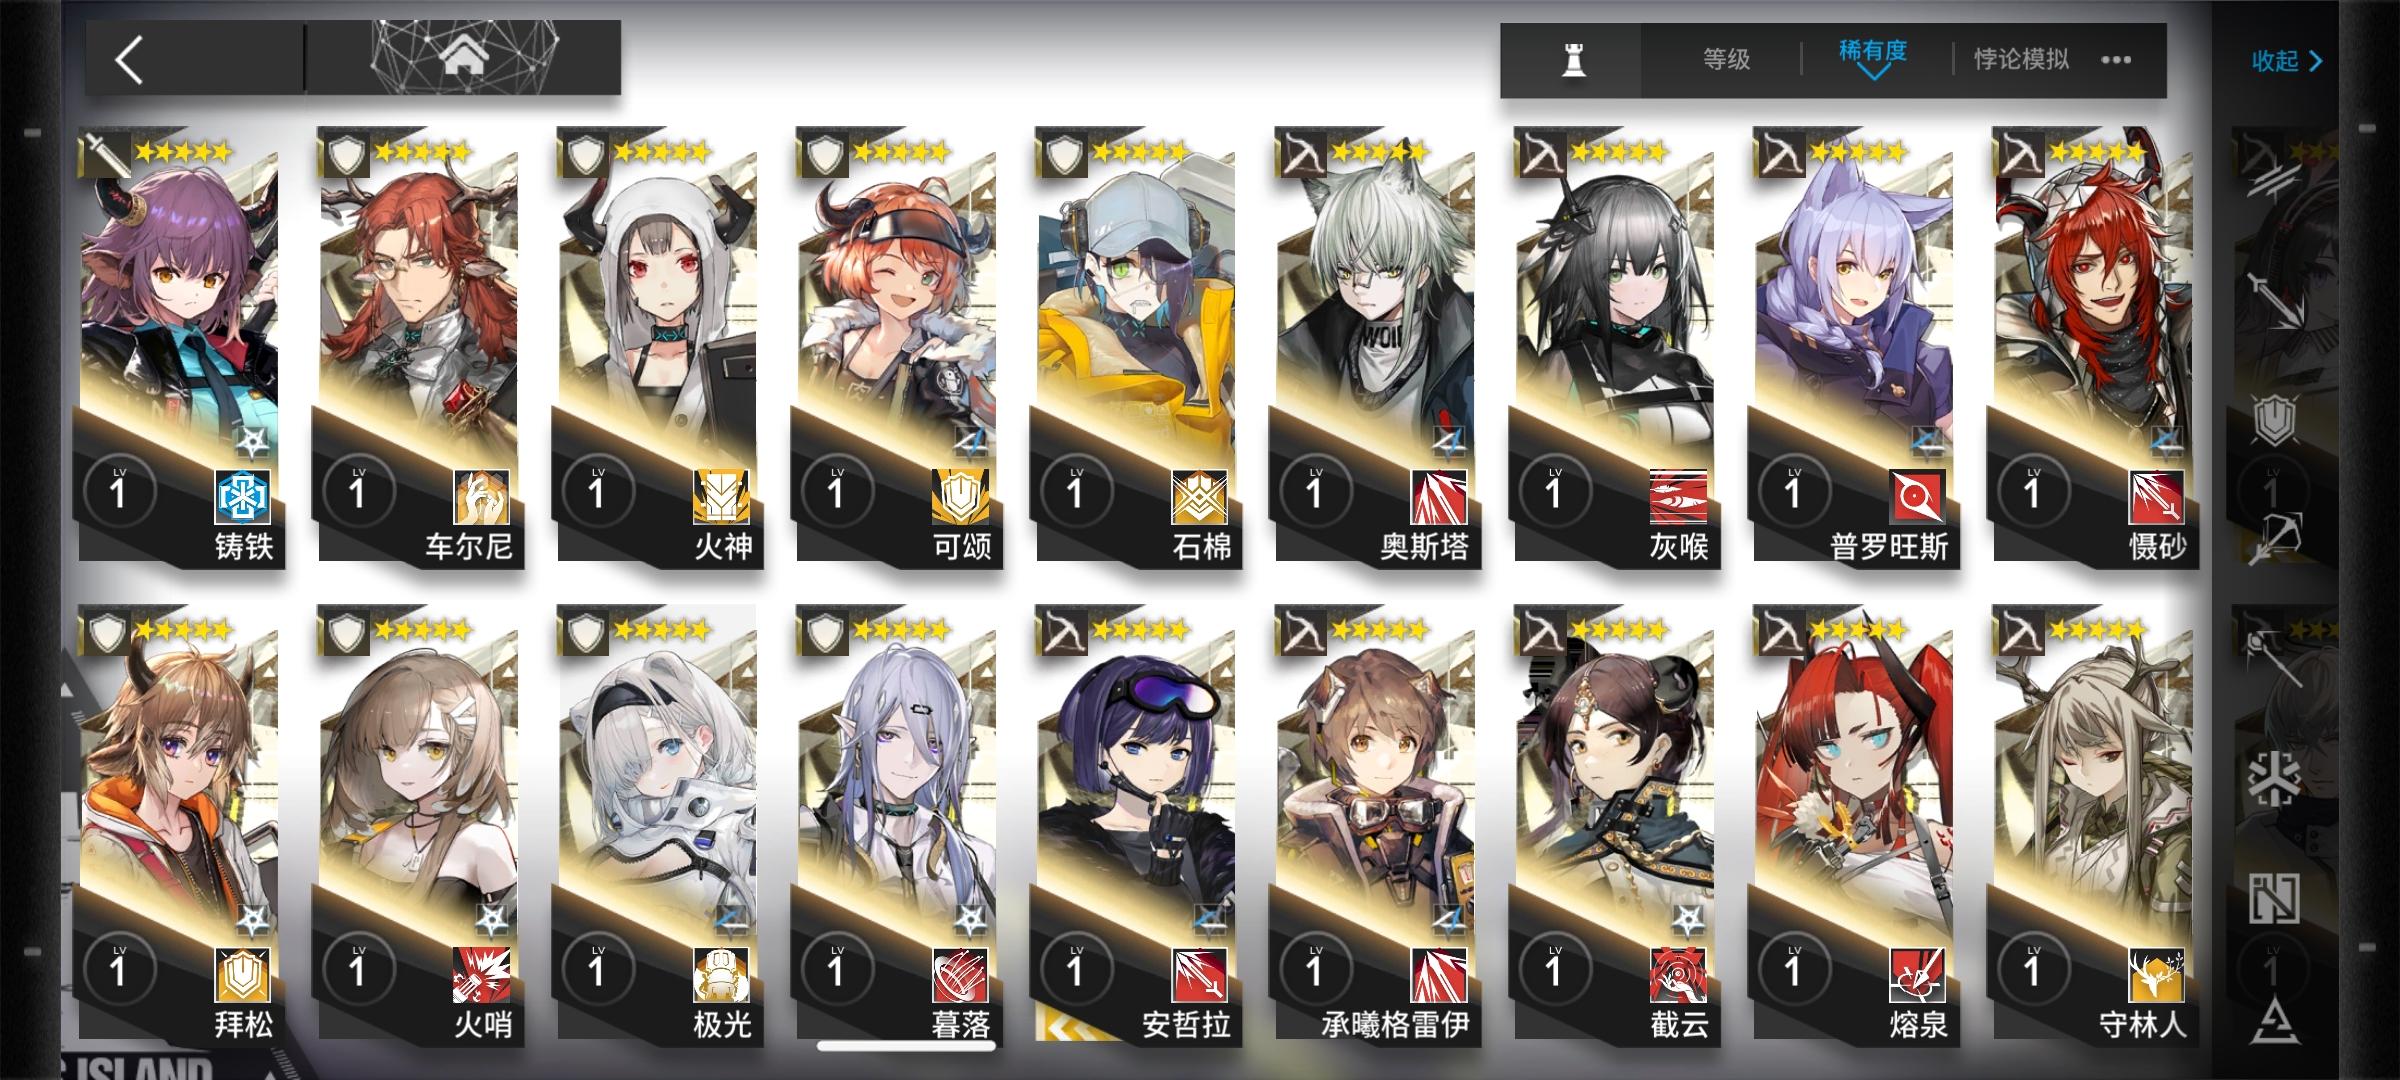Sort operators by 等级
The height and width of the screenshot is (1080, 2400).
(1727, 60)
